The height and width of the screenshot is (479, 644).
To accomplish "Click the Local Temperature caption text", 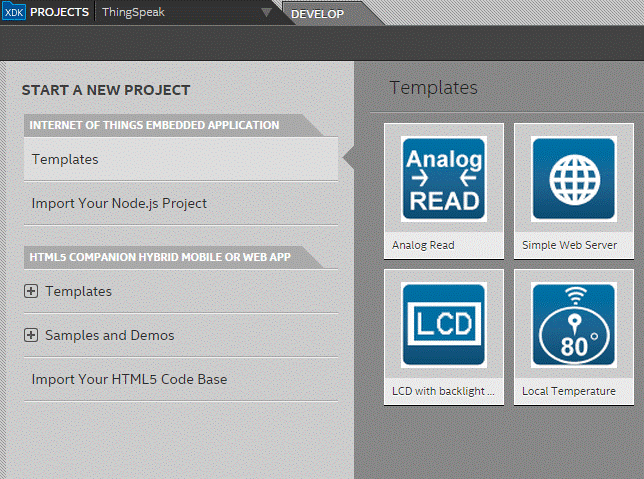I will (568, 391).
